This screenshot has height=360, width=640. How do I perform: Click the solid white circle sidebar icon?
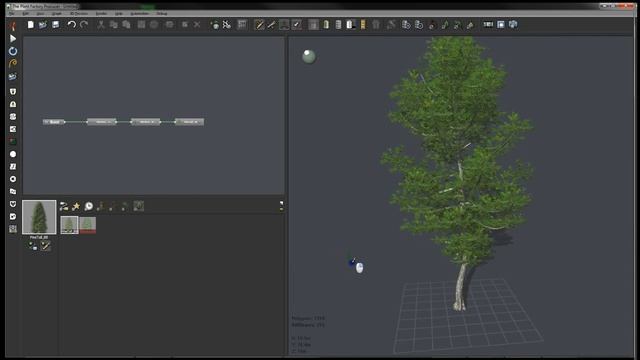[13, 154]
